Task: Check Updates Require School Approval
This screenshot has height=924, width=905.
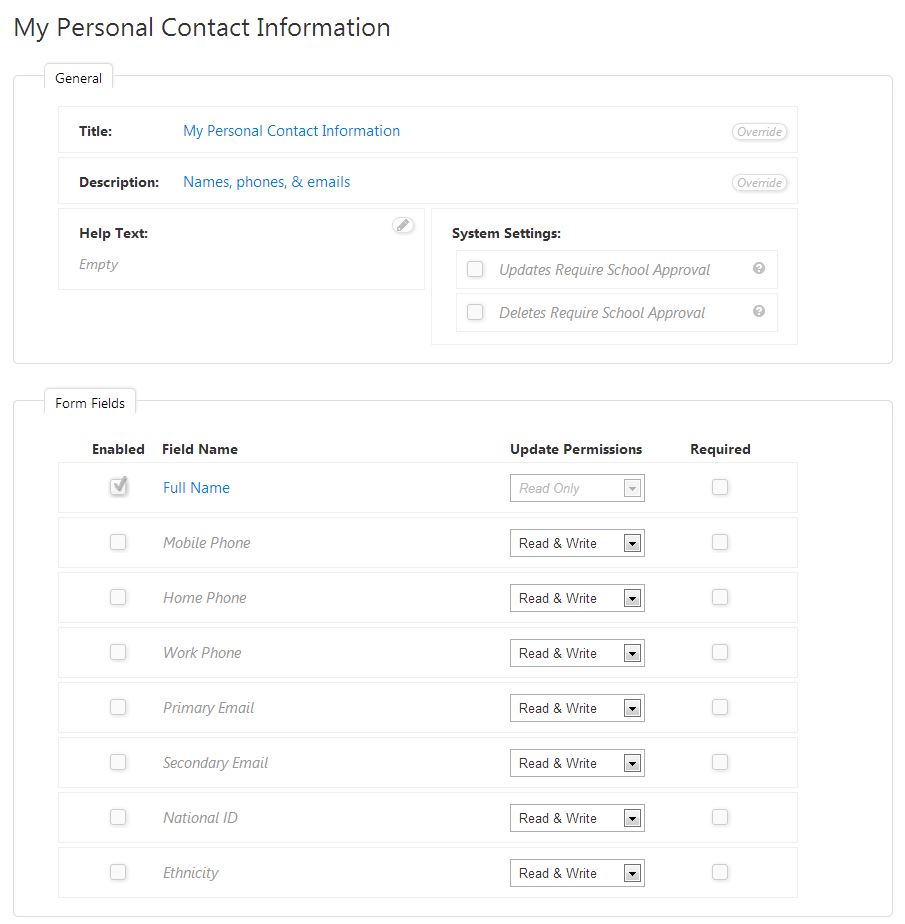Action: point(475,269)
